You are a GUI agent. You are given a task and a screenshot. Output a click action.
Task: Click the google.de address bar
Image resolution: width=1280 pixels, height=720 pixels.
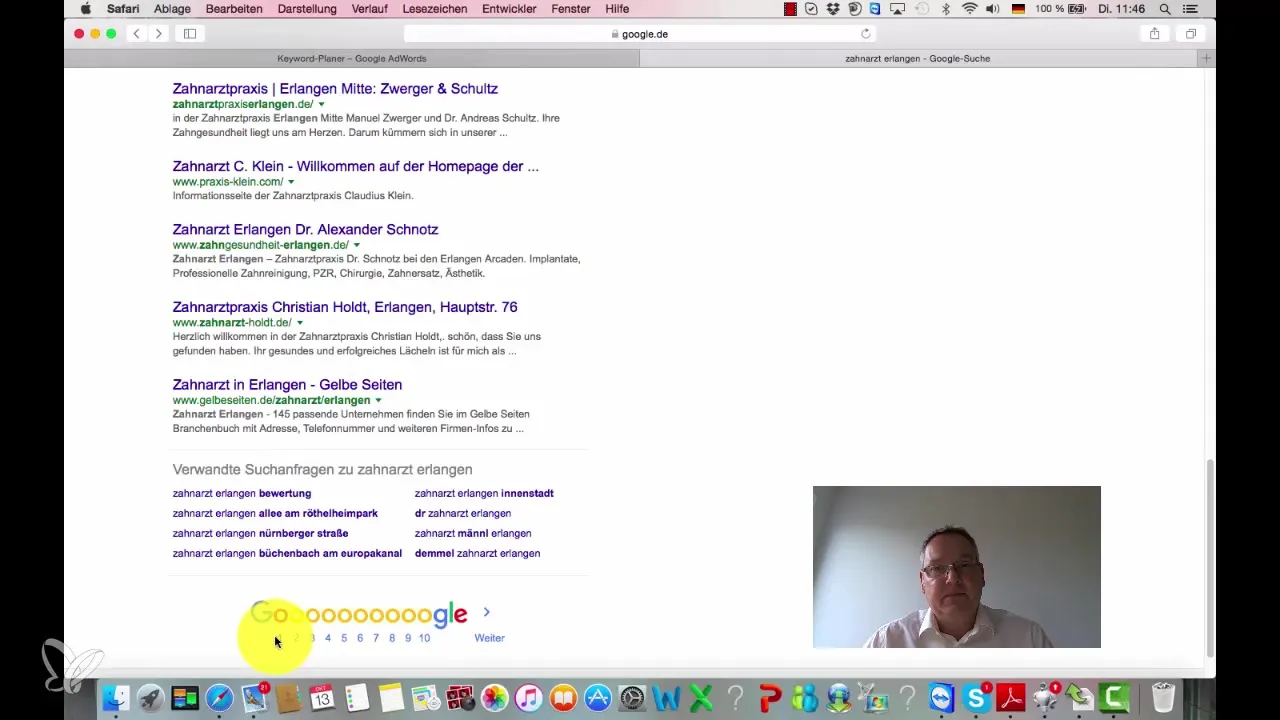click(x=640, y=34)
